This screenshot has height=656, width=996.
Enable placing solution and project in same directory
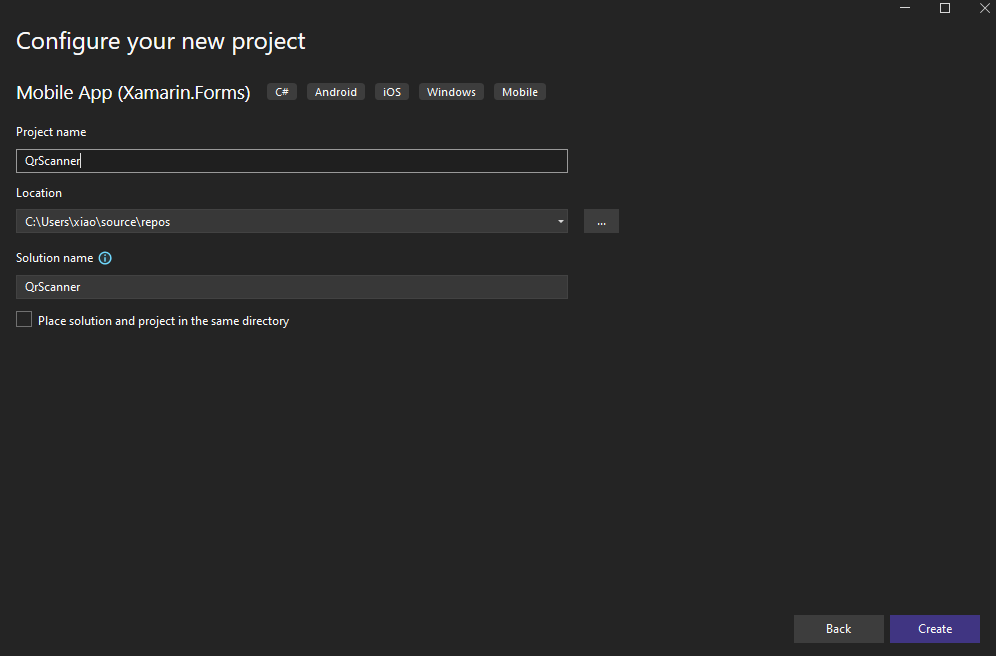pos(24,320)
